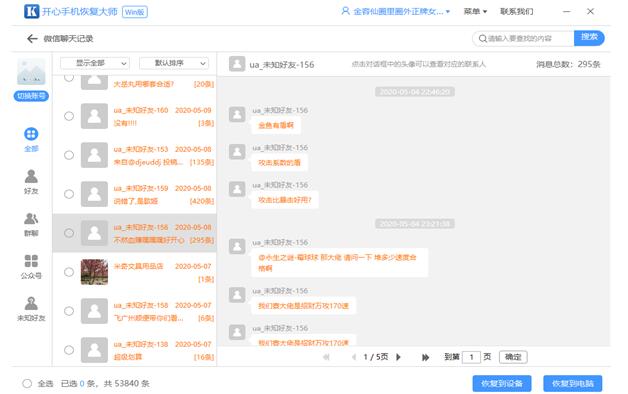Click 切换账号 switch account button
This screenshot has width=628, height=394.
coord(31,96)
